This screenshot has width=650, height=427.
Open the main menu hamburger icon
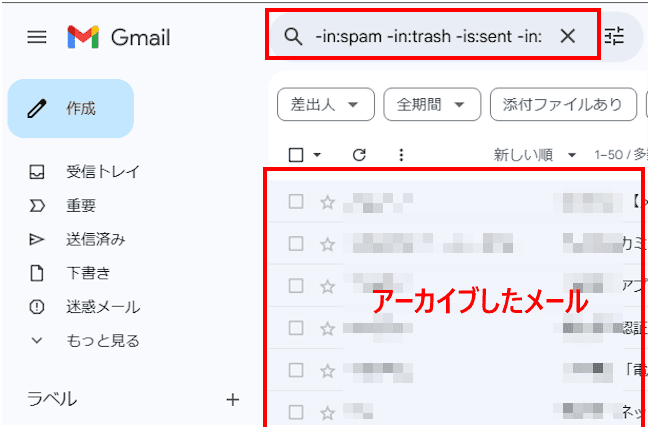[x=37, y=38]
